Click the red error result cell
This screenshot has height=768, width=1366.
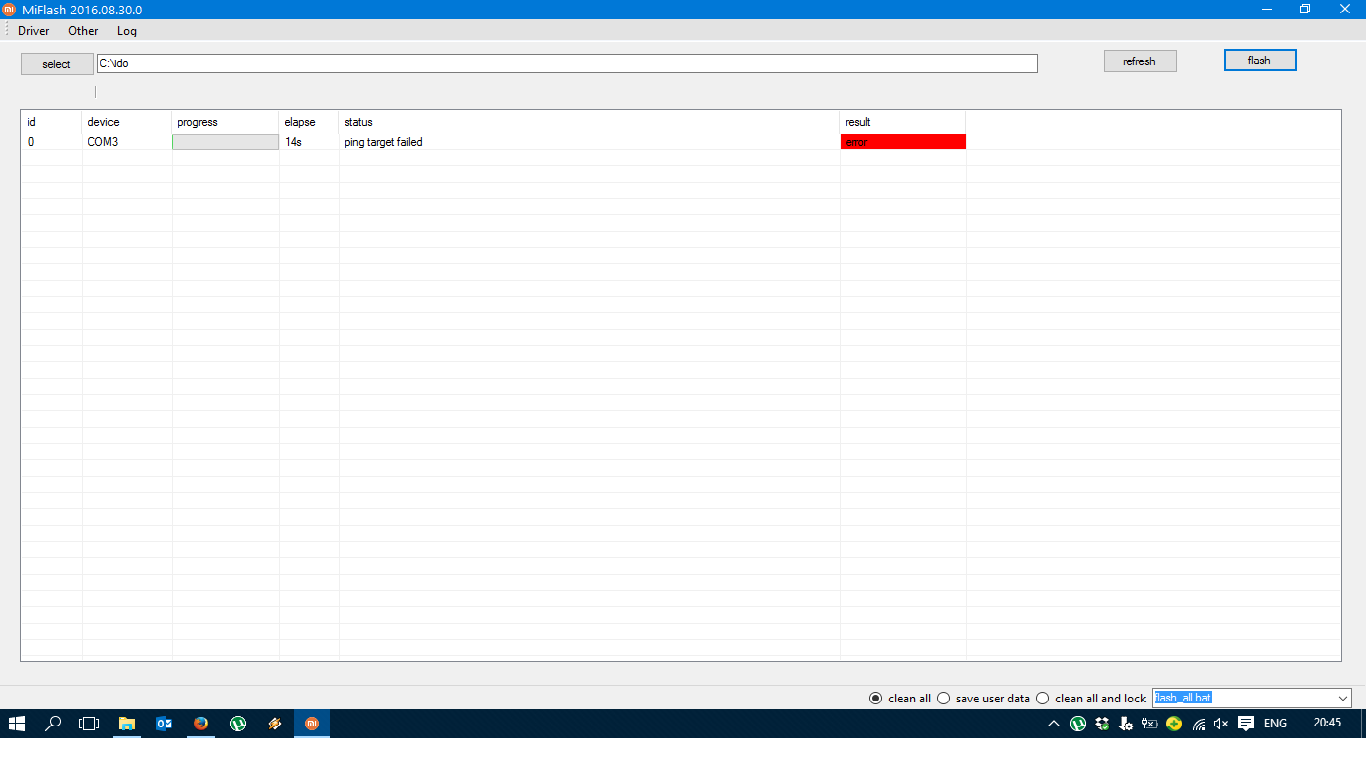903,142
